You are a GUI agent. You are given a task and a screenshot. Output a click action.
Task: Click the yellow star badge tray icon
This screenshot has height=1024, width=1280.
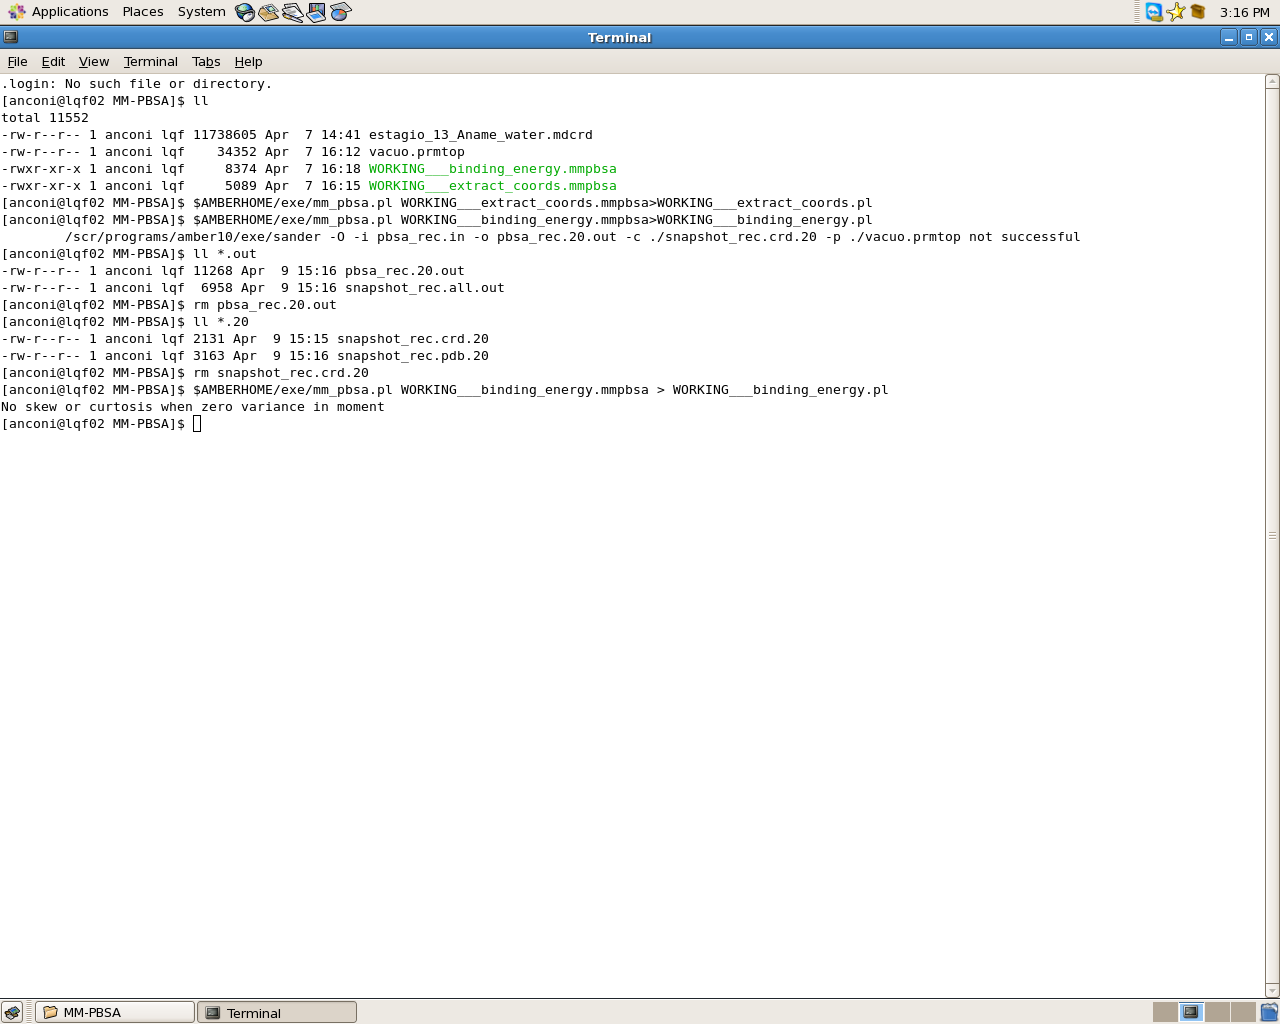pyautogui.click(x=1176, y=12)
